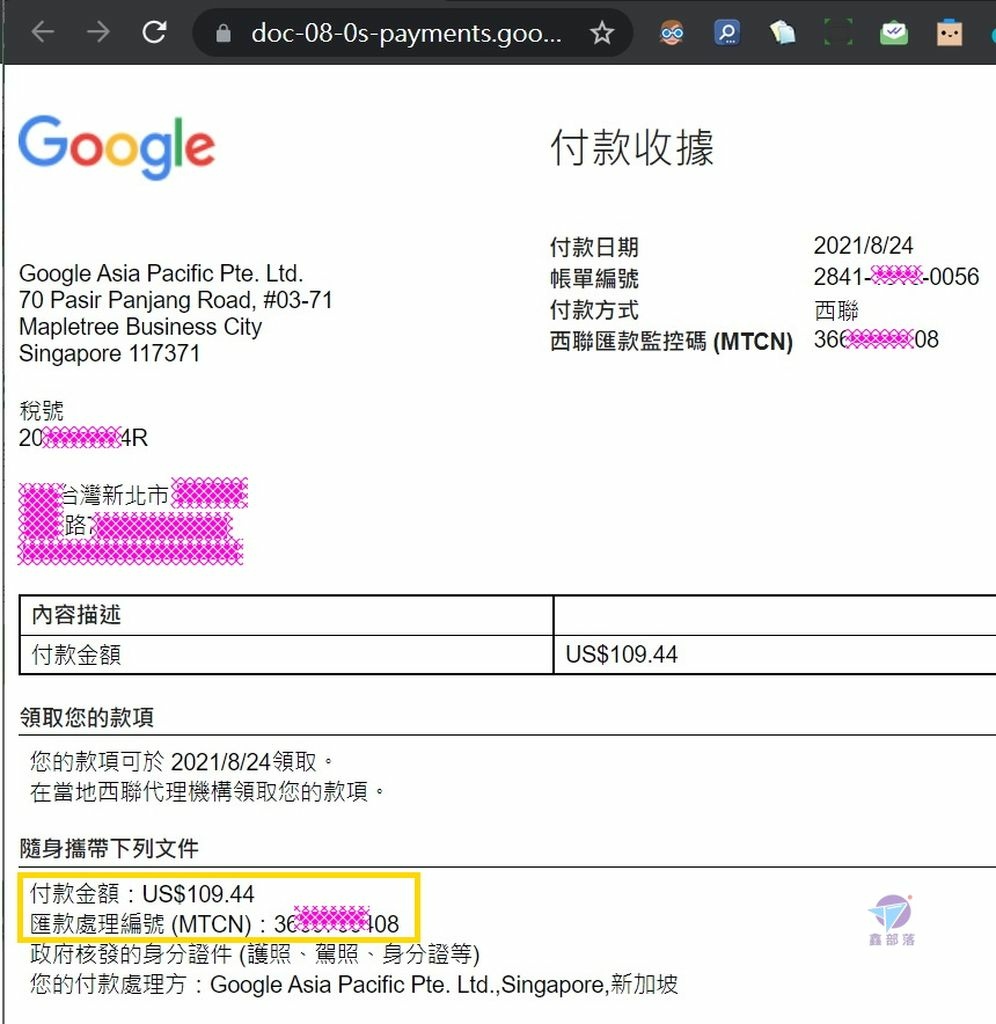
Task: Open the green checkmark mail extension
Action: click(x=893, y=32)
